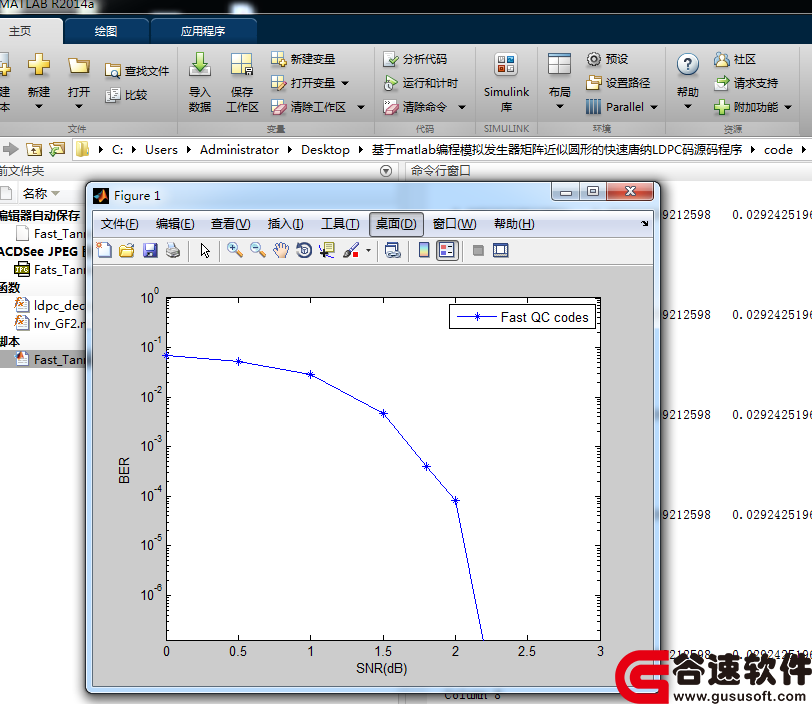Click the Hide Plot Tools icon

pyautogui.click(x=478, y=251)
